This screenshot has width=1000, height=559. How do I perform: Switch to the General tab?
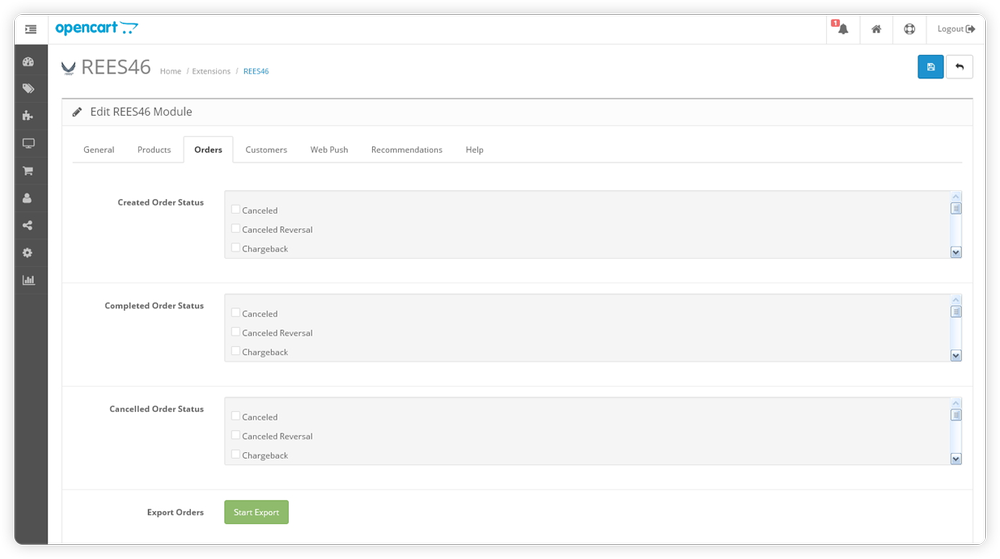click(99, 150)
